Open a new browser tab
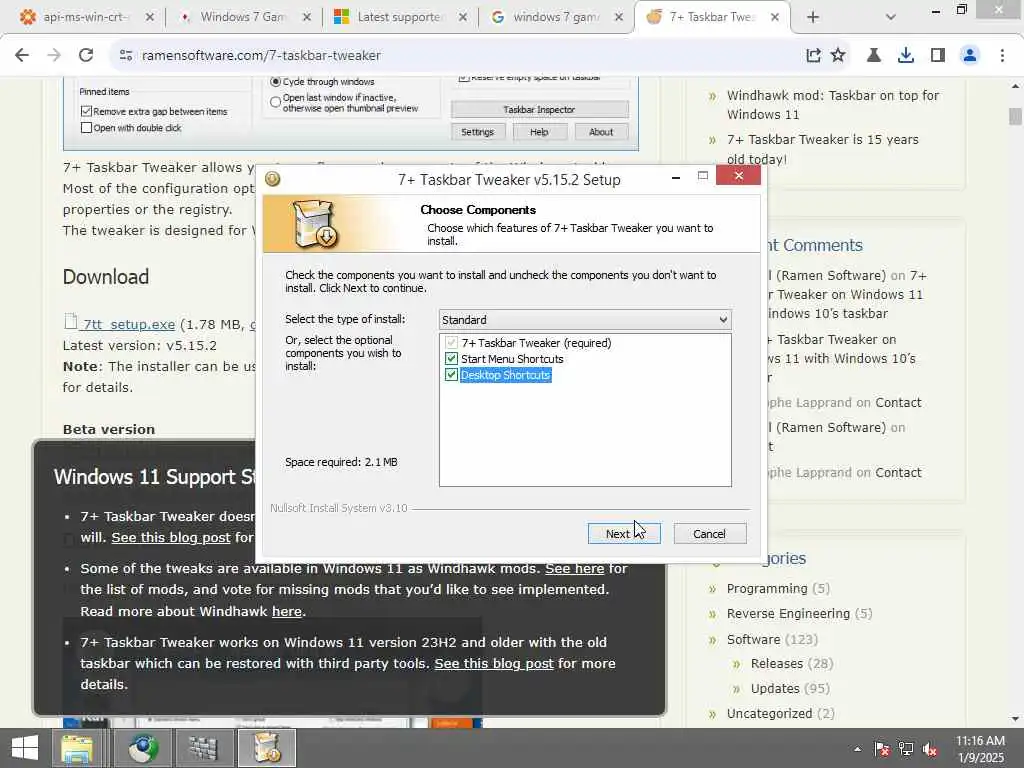Viewport: 1024px width, 768px height. 813,17
